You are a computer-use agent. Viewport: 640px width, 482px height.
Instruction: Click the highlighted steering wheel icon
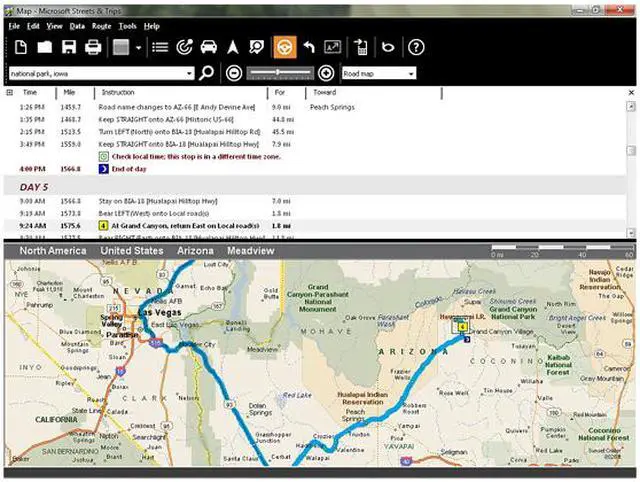(284, 47)
